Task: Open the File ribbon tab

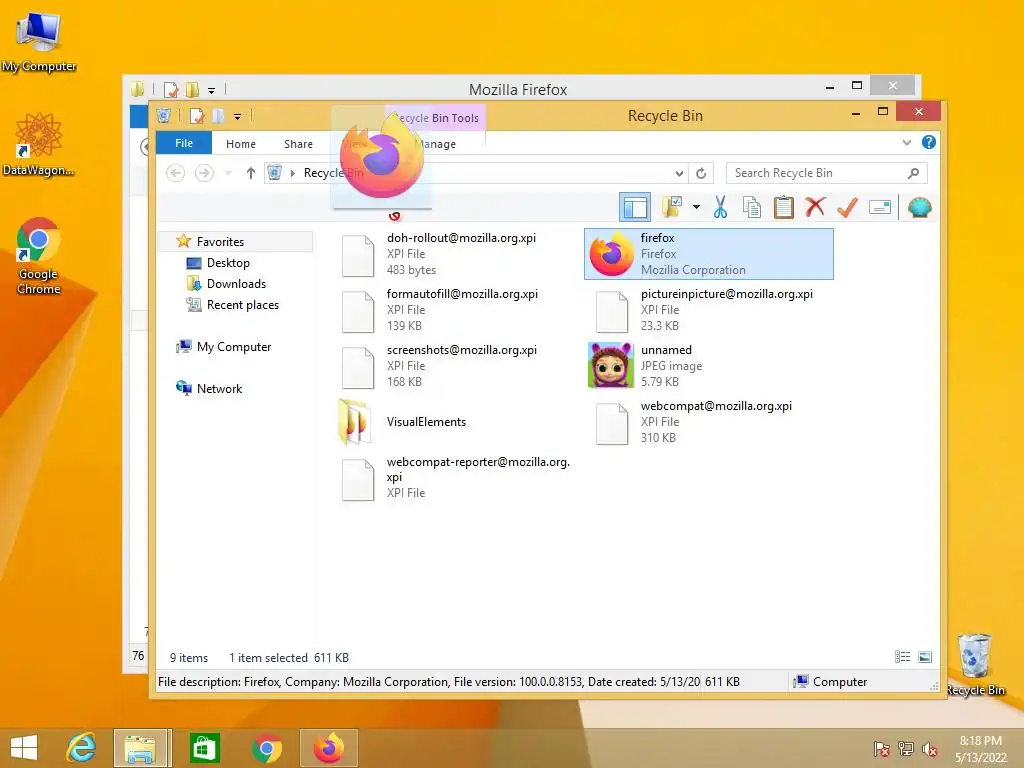Action: 184,143
